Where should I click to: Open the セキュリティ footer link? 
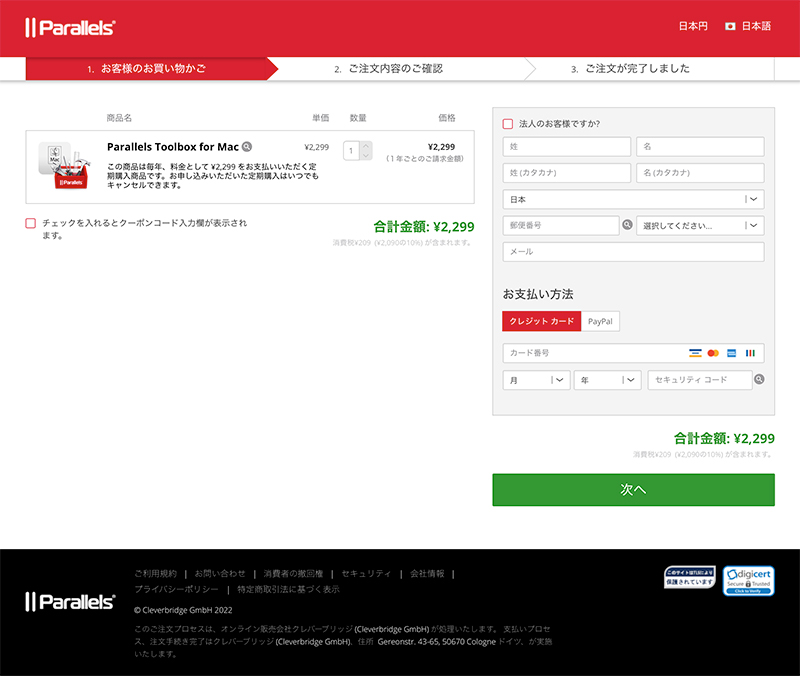click(x=366, y=573)
